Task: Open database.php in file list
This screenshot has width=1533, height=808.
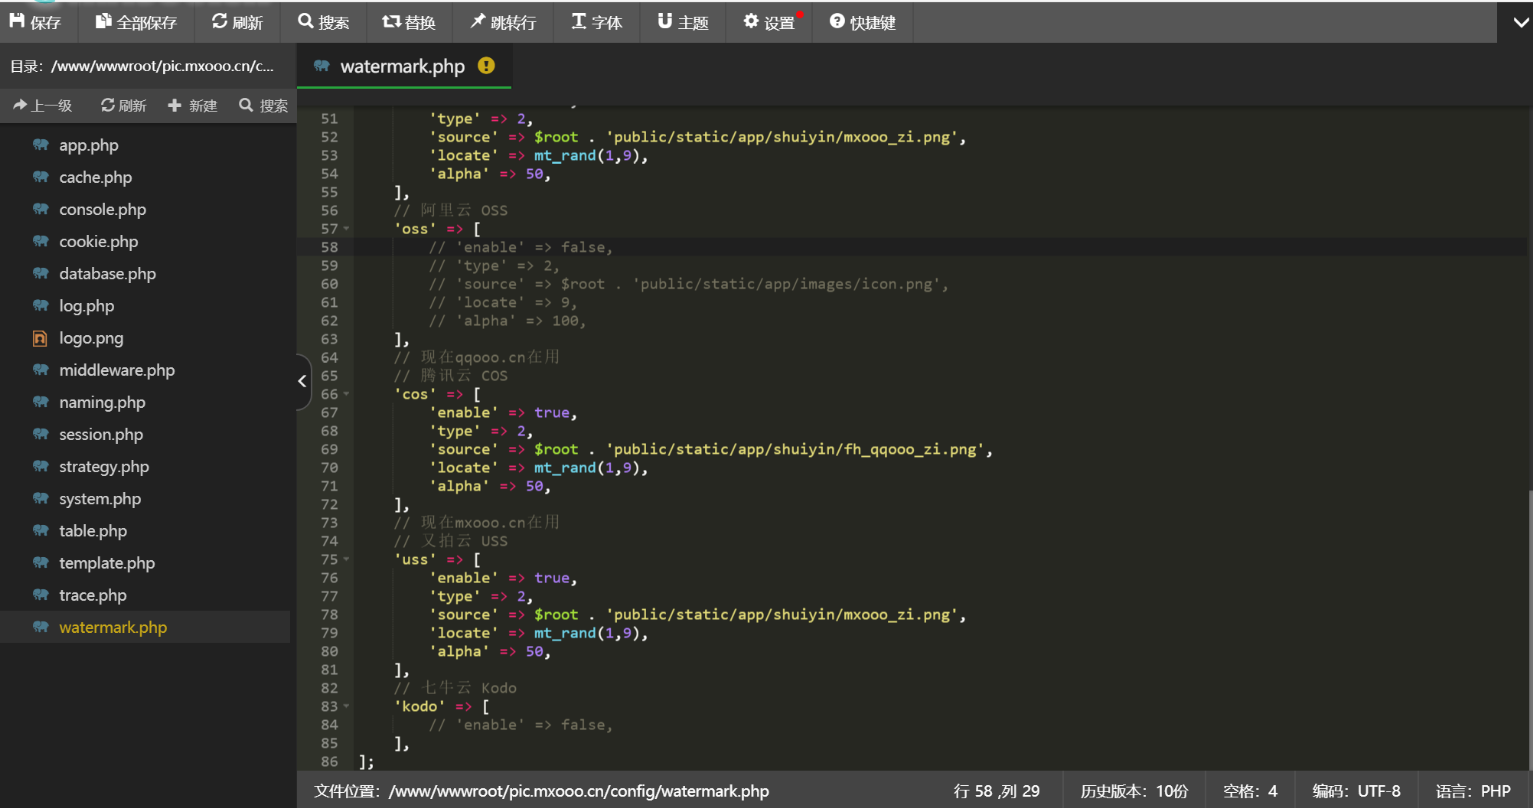Action: click(x=107, y=274)
